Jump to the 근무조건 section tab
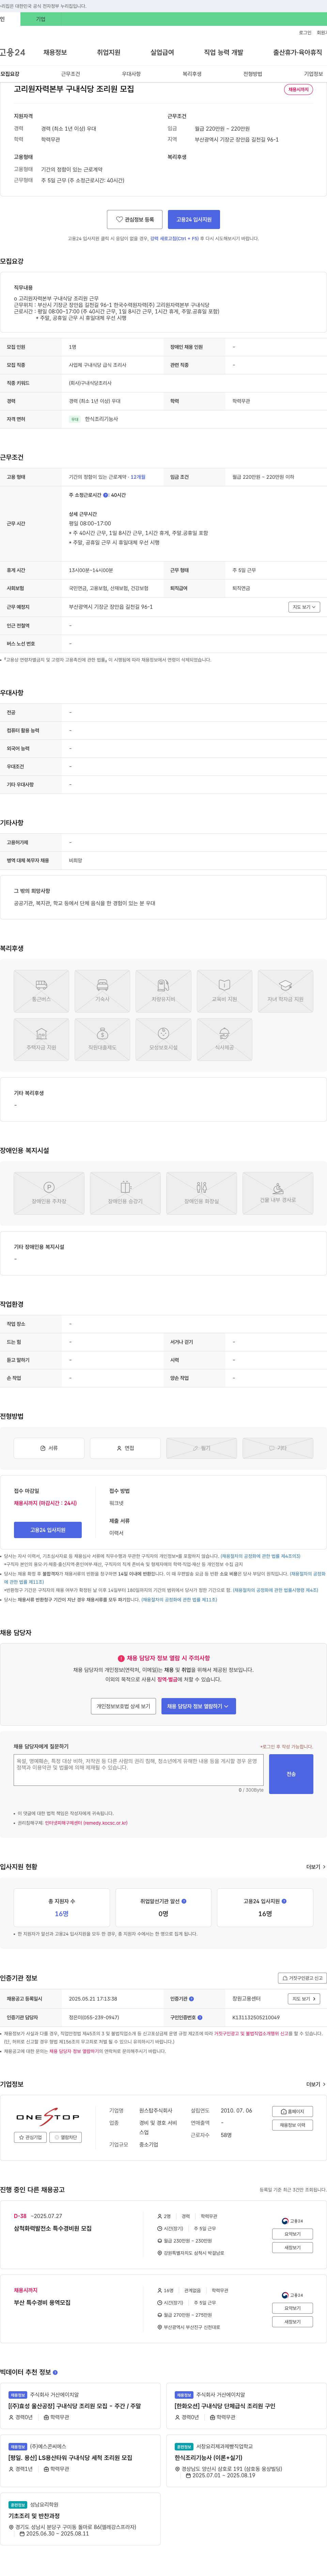Viewport: 327px width, 2576px height. pos(70,74)
